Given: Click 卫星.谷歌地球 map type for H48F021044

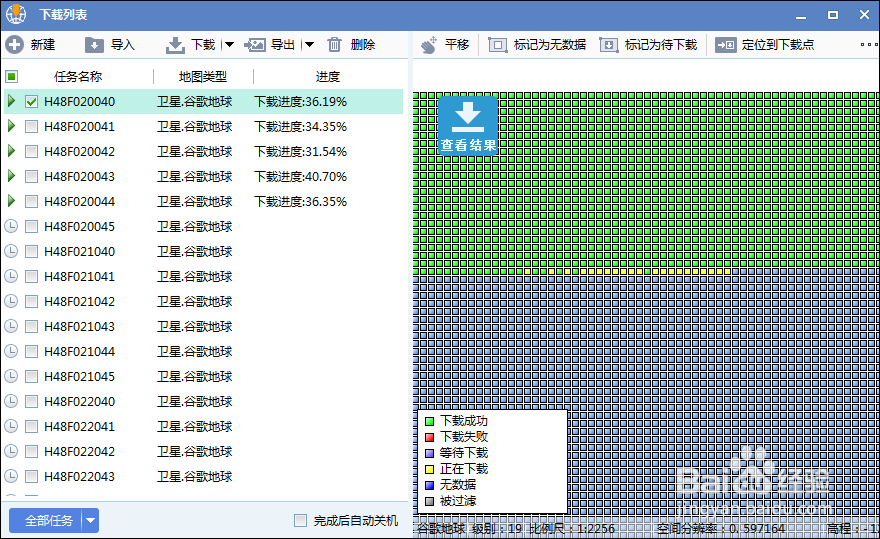Looking at the screenshot, I should (x=195, y=351).
